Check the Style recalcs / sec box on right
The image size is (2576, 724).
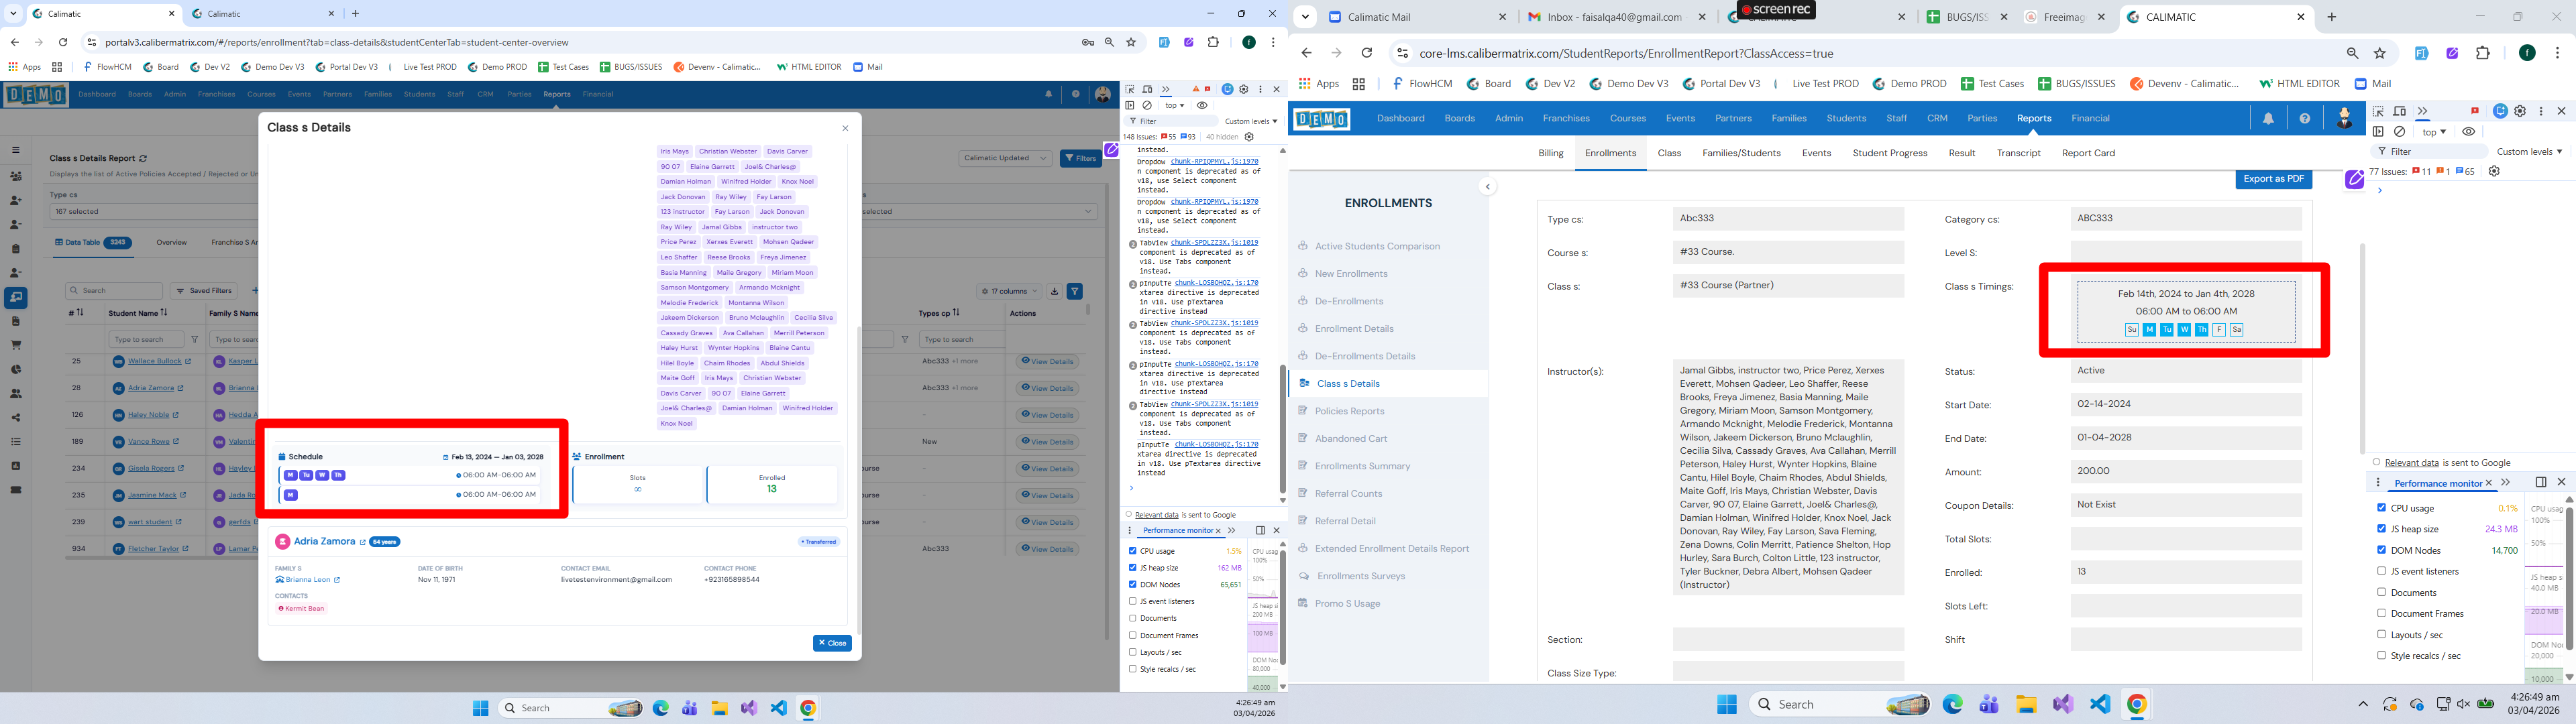2381,655
